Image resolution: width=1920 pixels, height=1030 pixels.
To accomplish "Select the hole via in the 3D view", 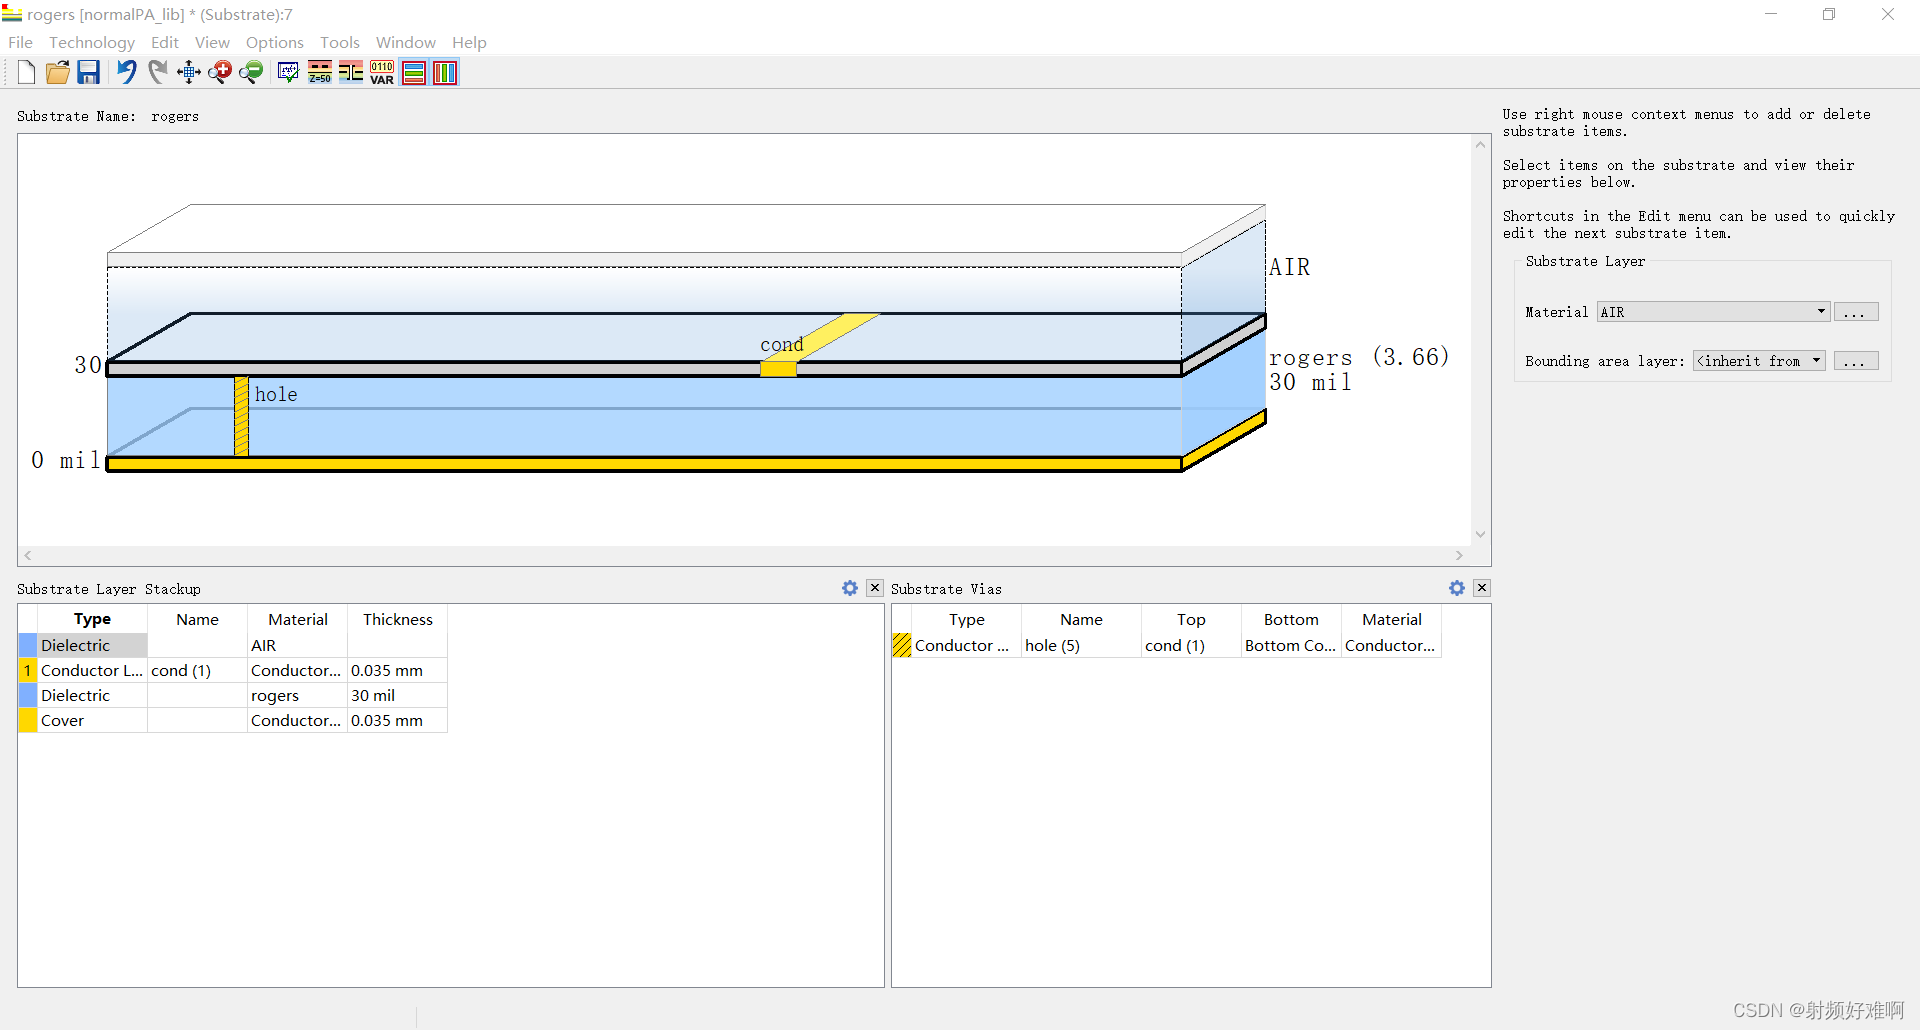I will click(241, 416).
